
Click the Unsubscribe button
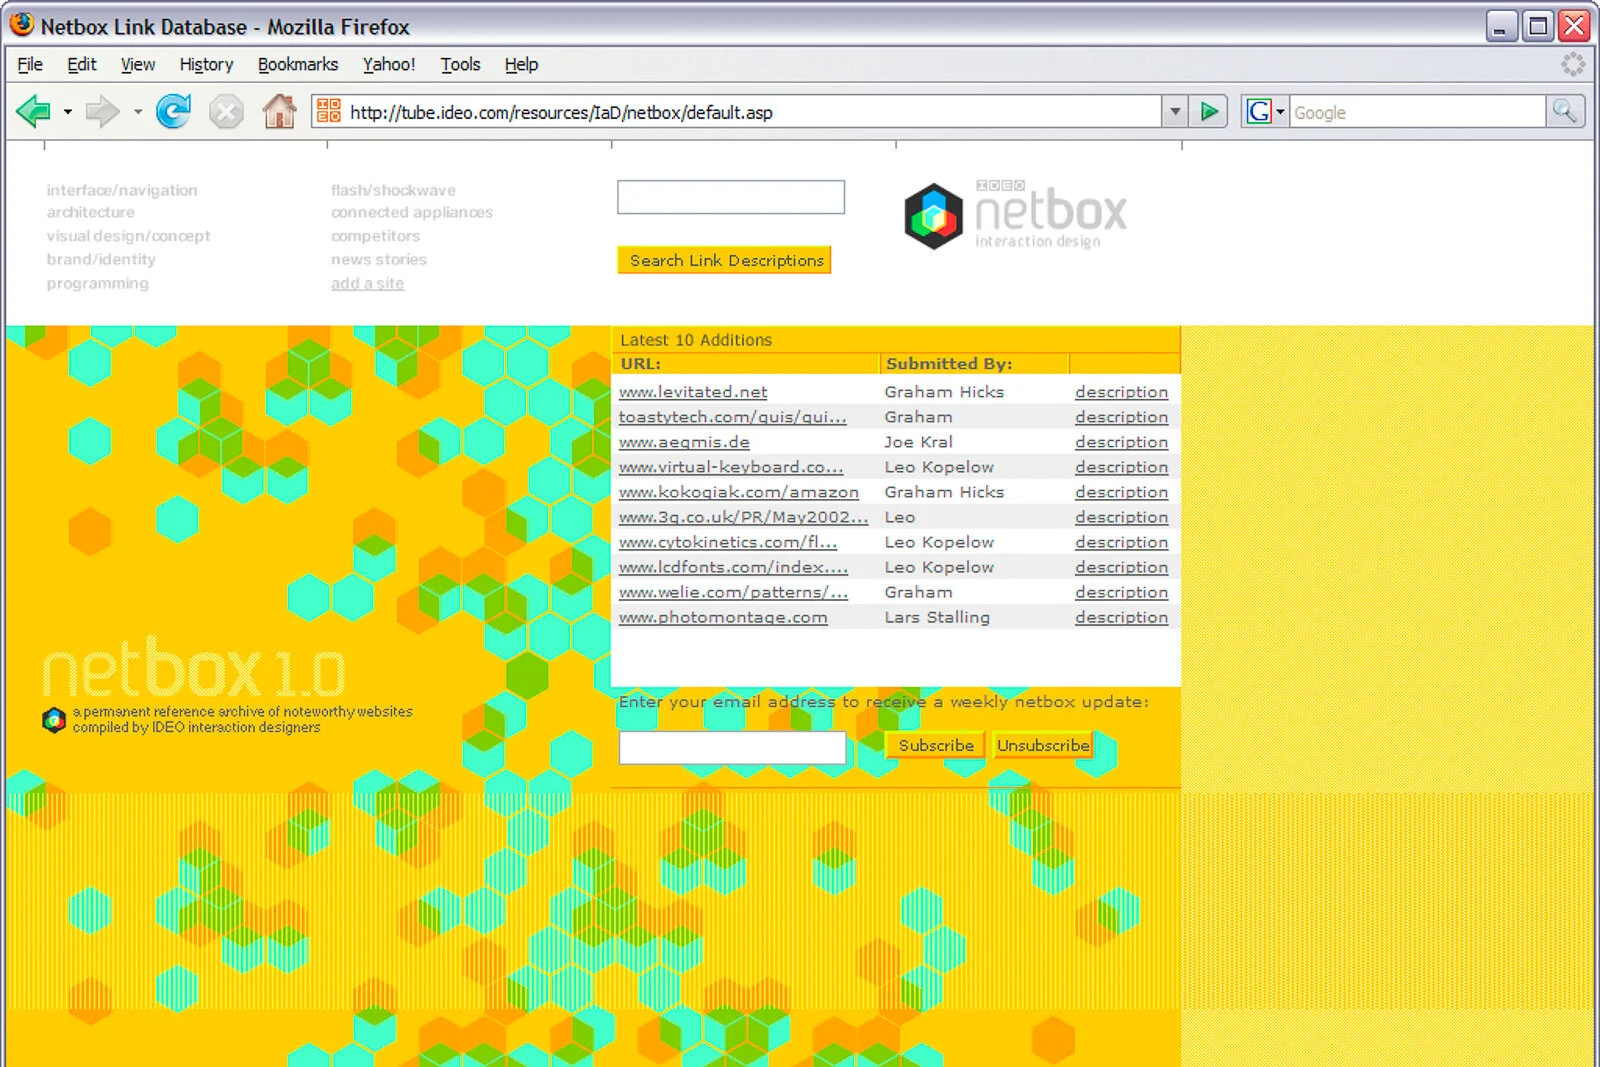coord(1042,745)
